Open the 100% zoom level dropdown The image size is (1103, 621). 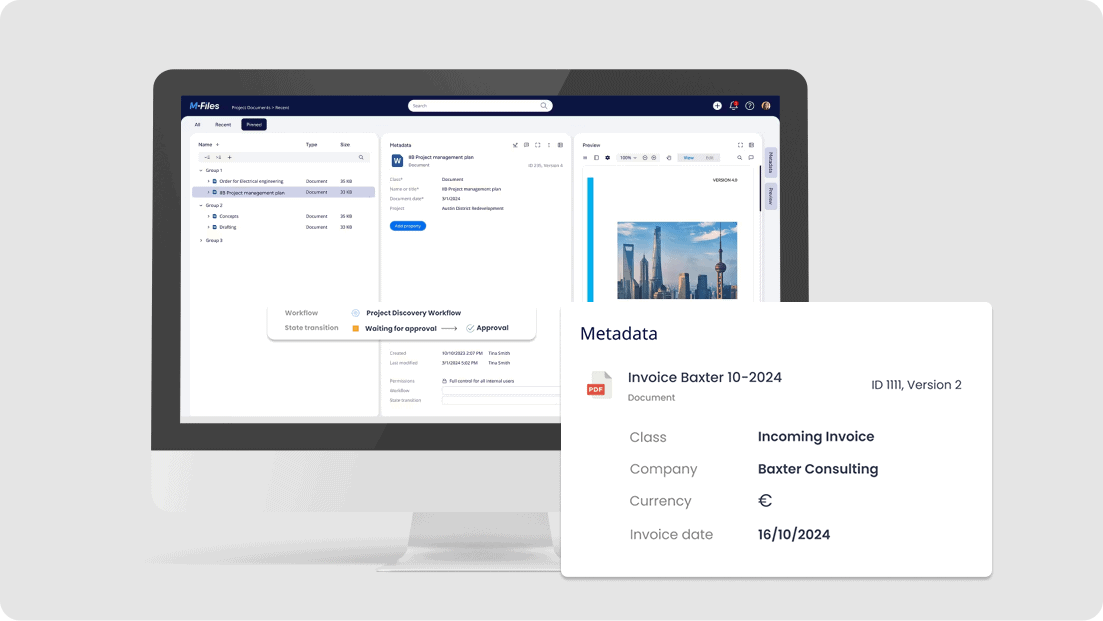[x=627, y=158]
